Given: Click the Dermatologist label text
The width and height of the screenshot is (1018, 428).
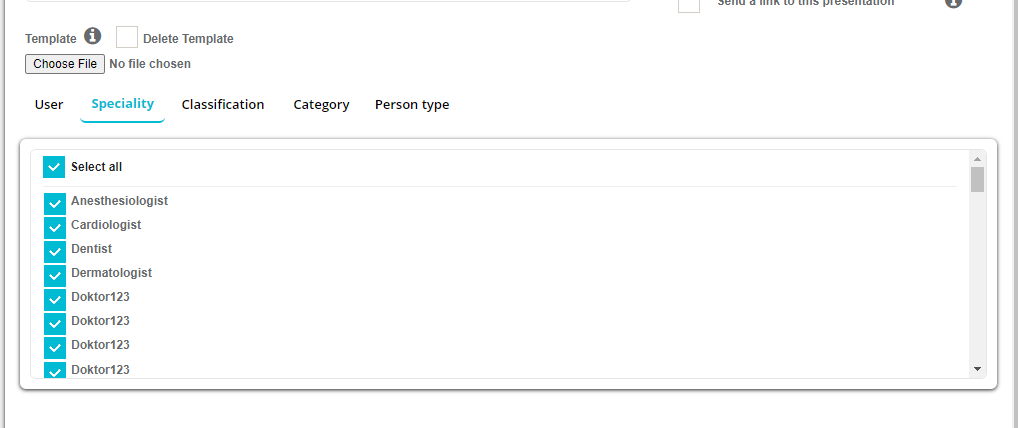Looking at the screenshot, I should (x=111, y=273).
